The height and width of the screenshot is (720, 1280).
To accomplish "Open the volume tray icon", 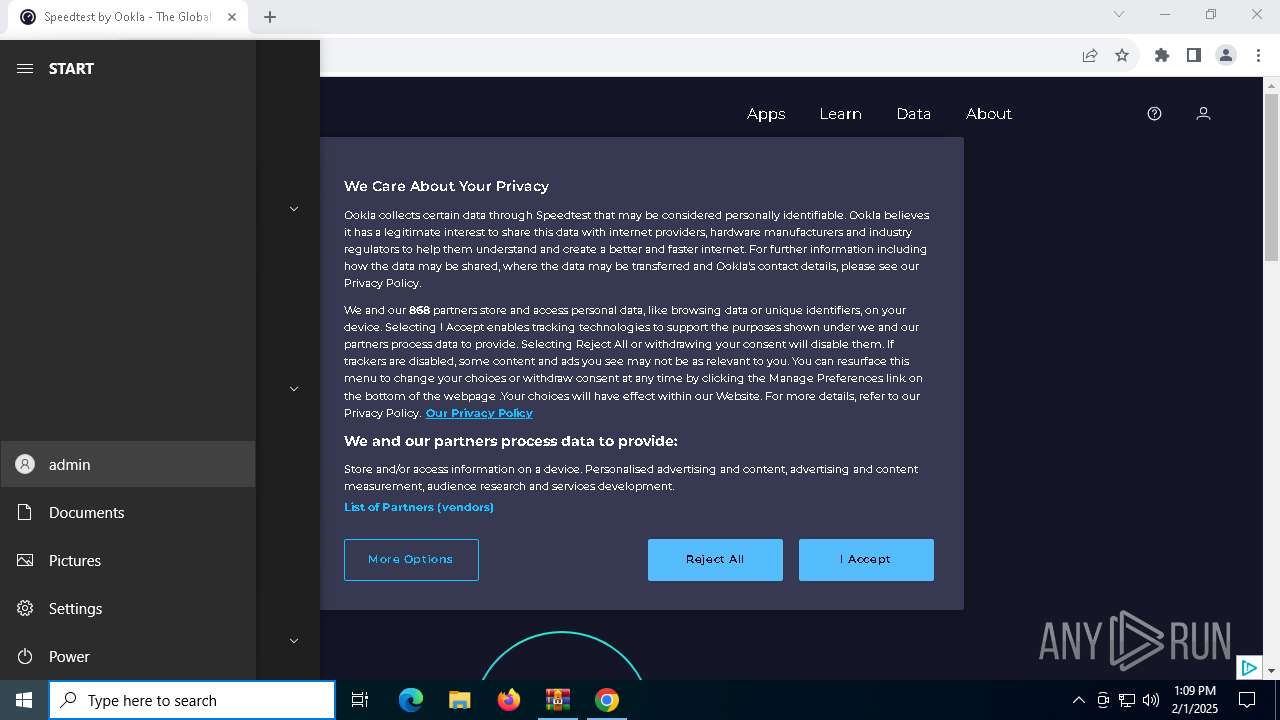I will point(1151,700).
